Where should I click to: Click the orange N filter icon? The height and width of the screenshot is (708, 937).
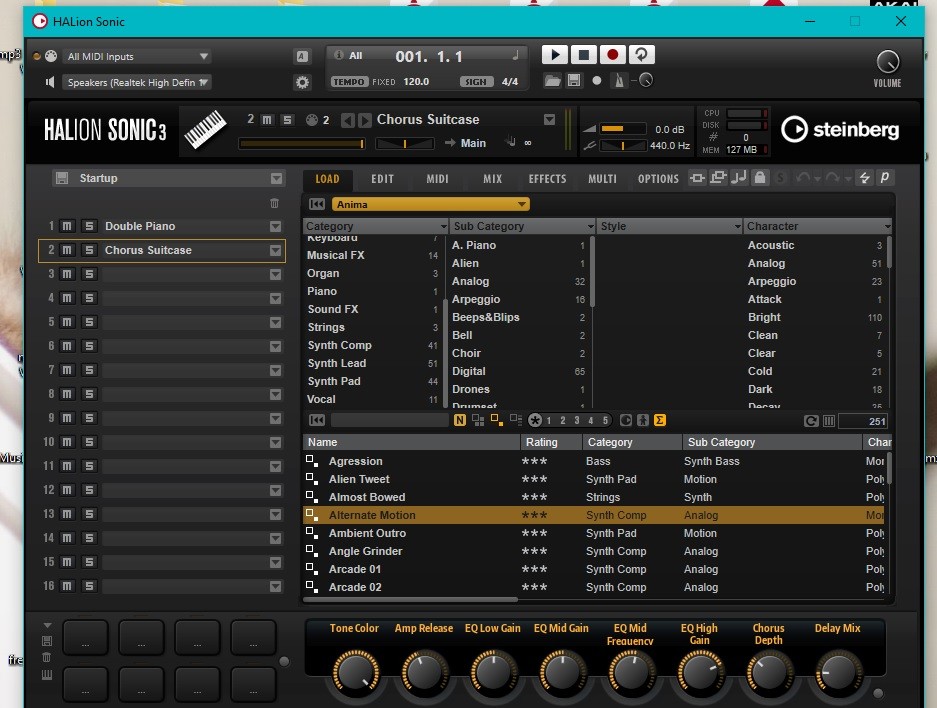pyautogui.click(x=460, y=421)
